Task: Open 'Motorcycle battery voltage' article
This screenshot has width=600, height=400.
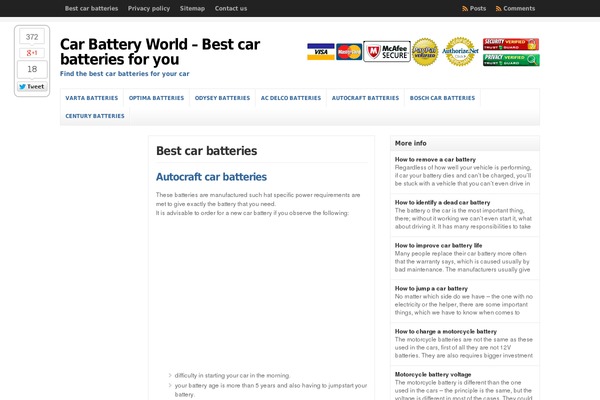Action: (x=433, y=374)
